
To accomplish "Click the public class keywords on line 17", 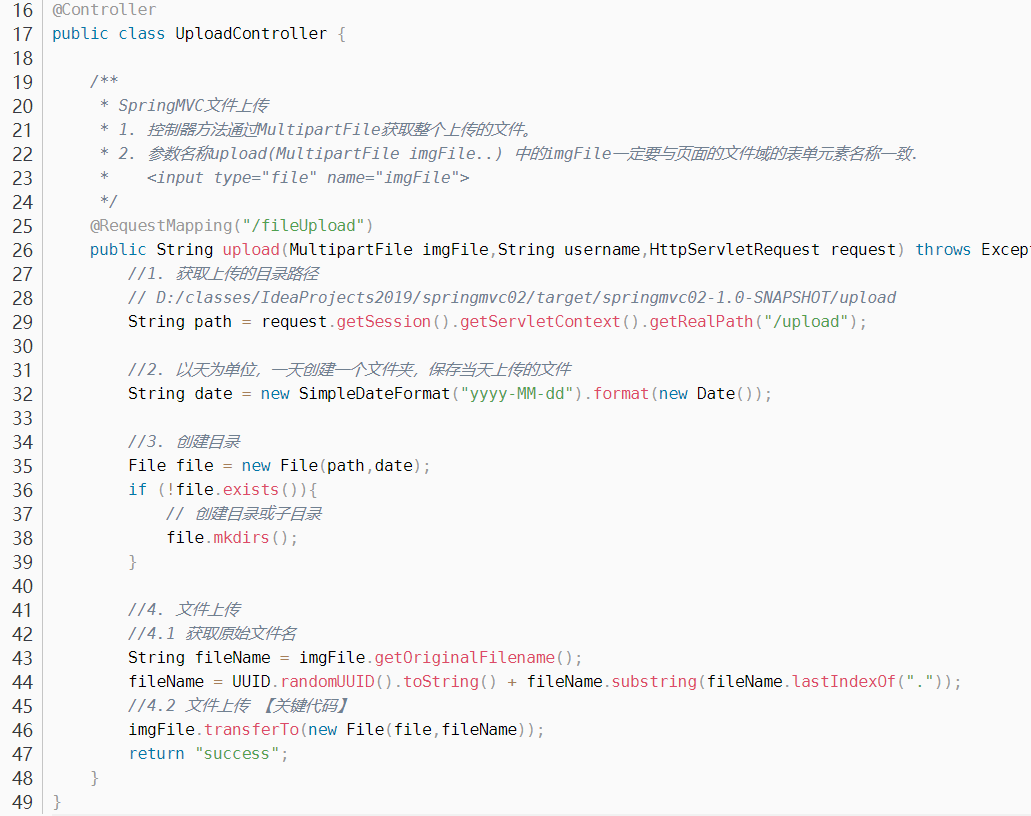I will (108, 34).
